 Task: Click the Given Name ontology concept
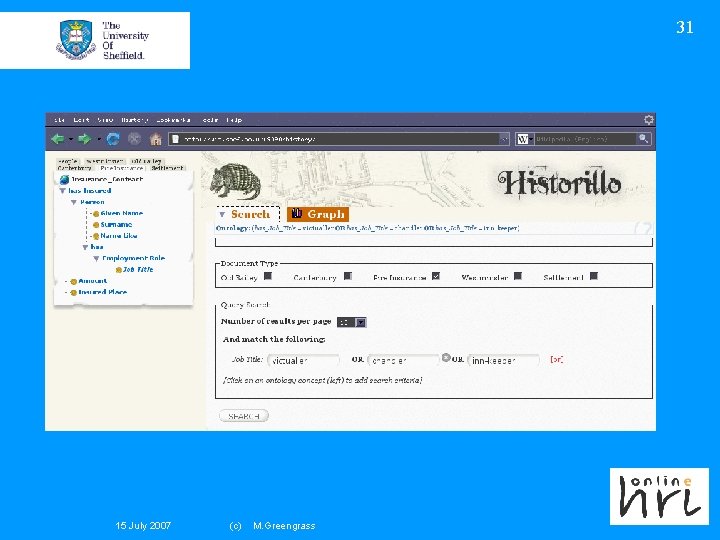click(122, 214)
